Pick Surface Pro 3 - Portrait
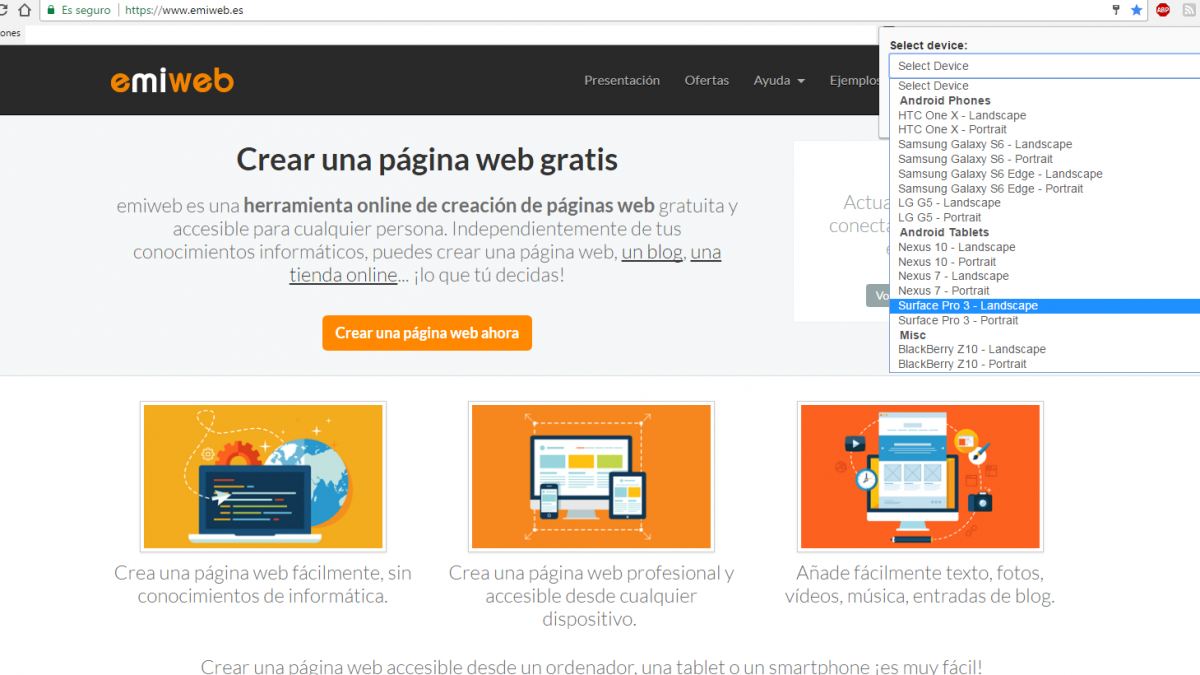The height and width of the screenshot is (675, 1200). pos(1044,320)
